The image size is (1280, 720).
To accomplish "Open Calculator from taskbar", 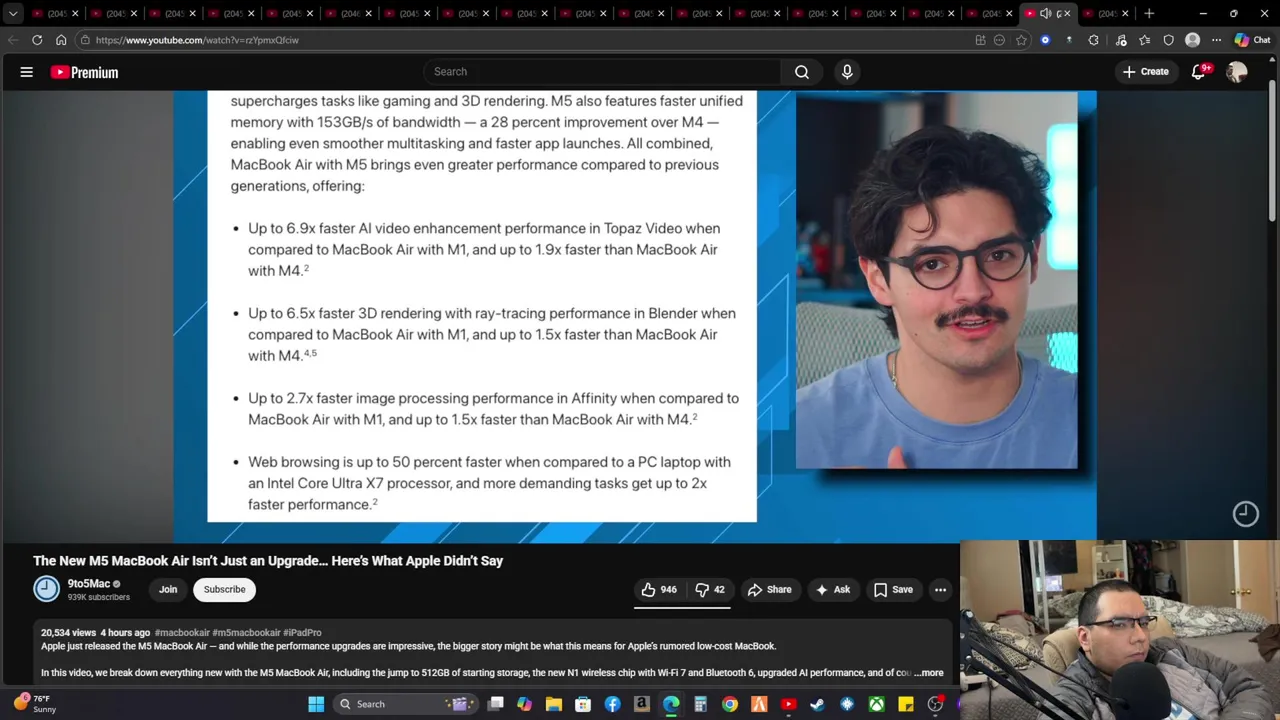I will [x=700, y=704].
